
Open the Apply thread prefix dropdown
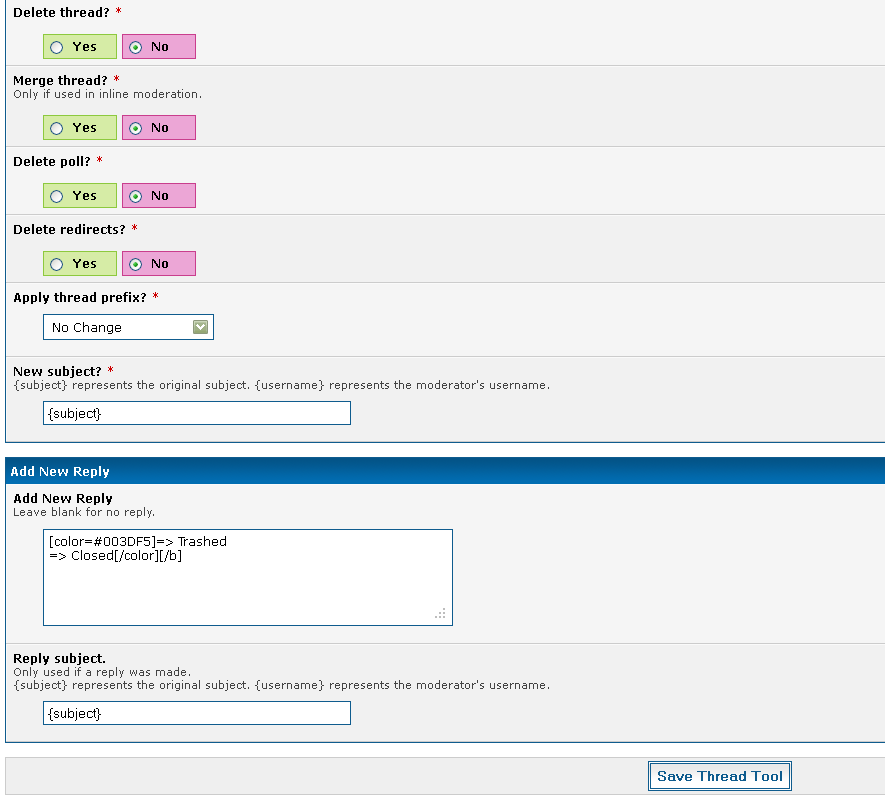(128, 327)
